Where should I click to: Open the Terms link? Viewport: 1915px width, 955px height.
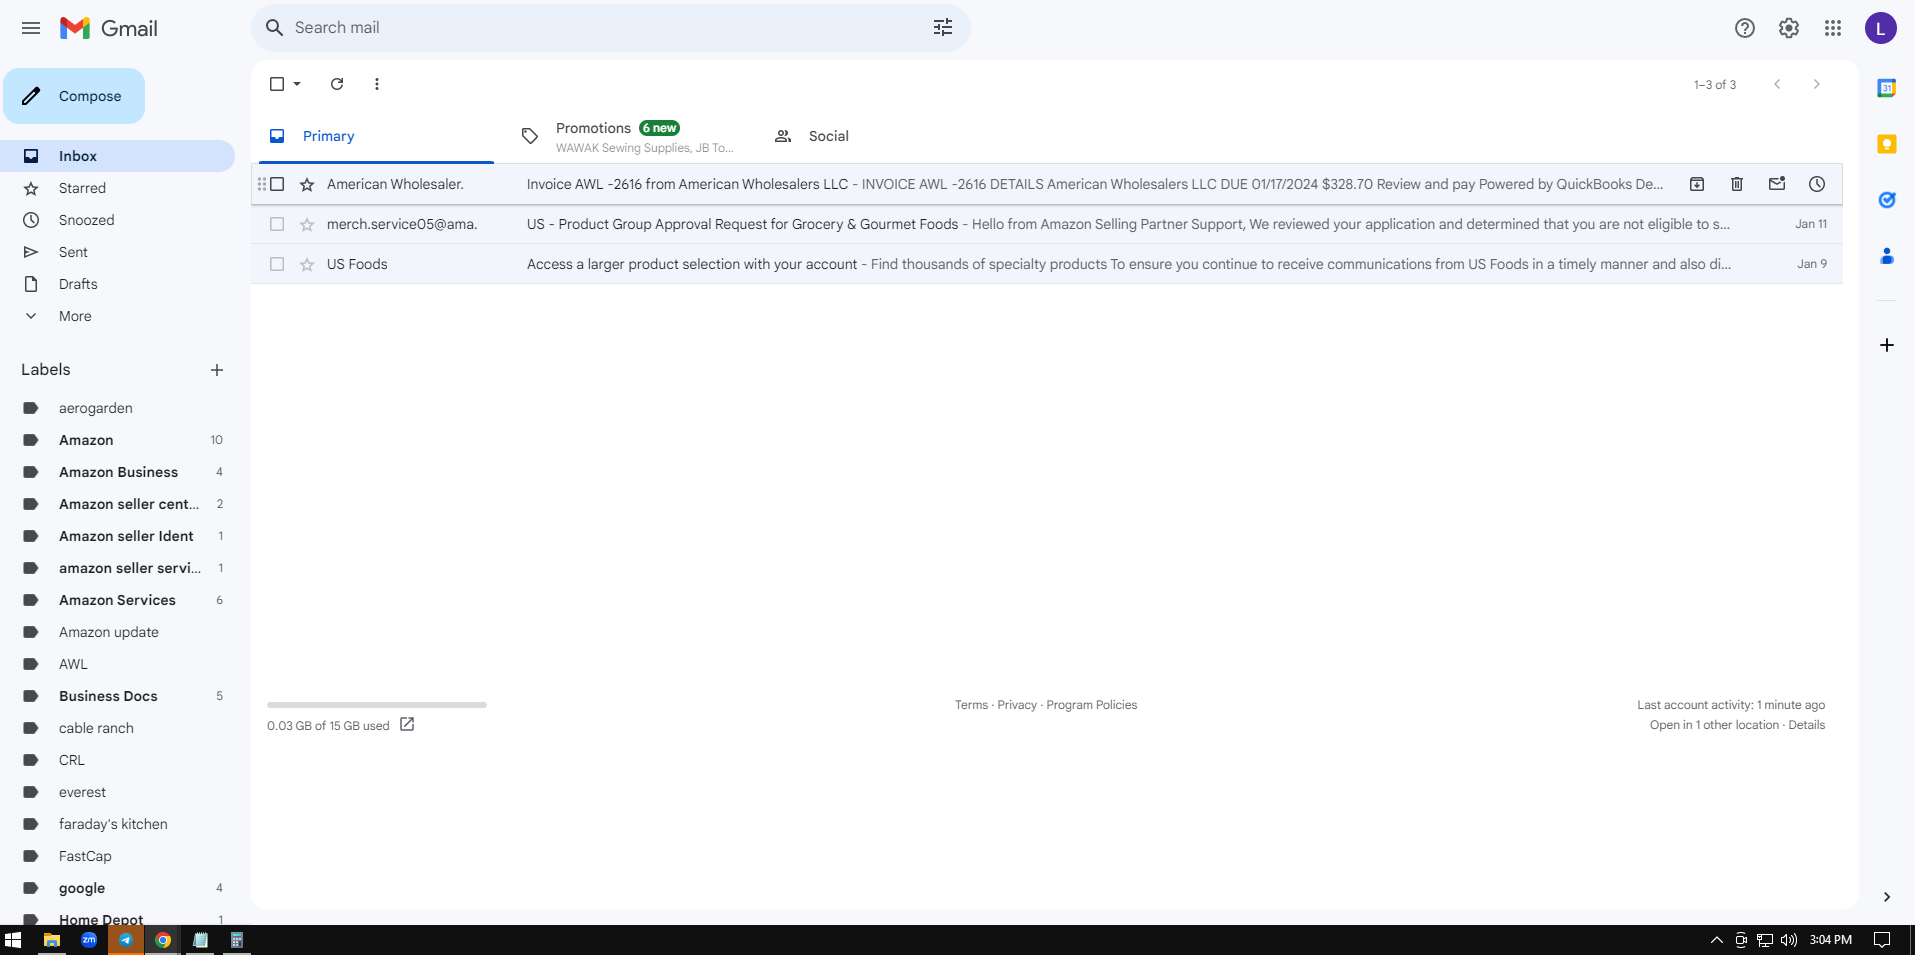(971, 705)
